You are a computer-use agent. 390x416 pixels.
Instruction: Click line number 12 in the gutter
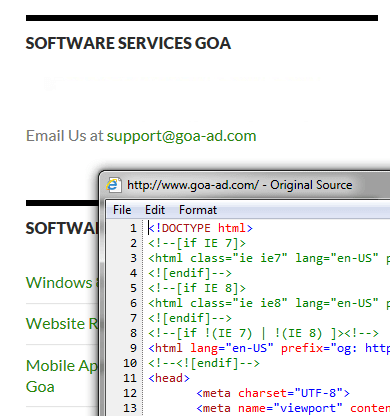[130, 393]
